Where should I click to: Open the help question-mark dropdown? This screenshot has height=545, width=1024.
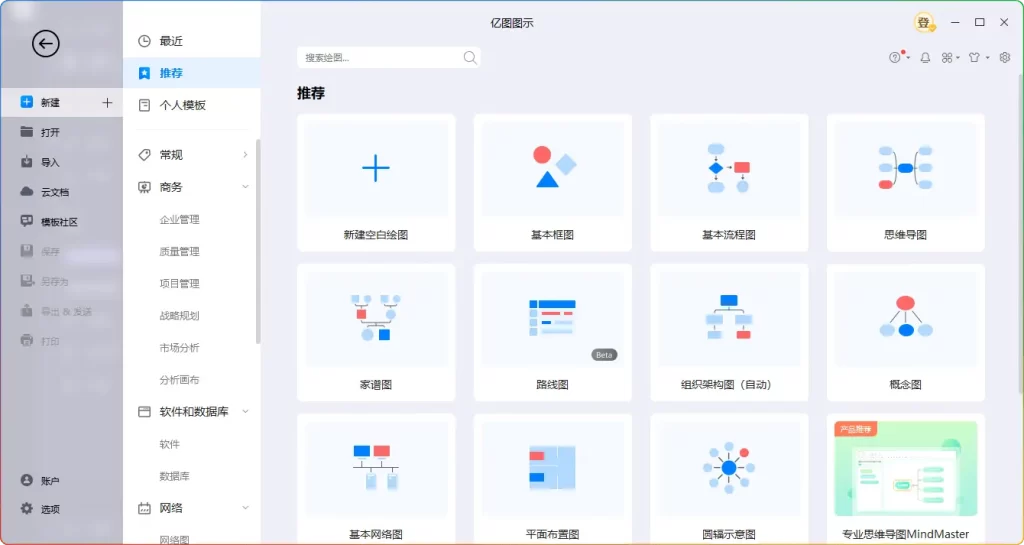tap(899, 57)
